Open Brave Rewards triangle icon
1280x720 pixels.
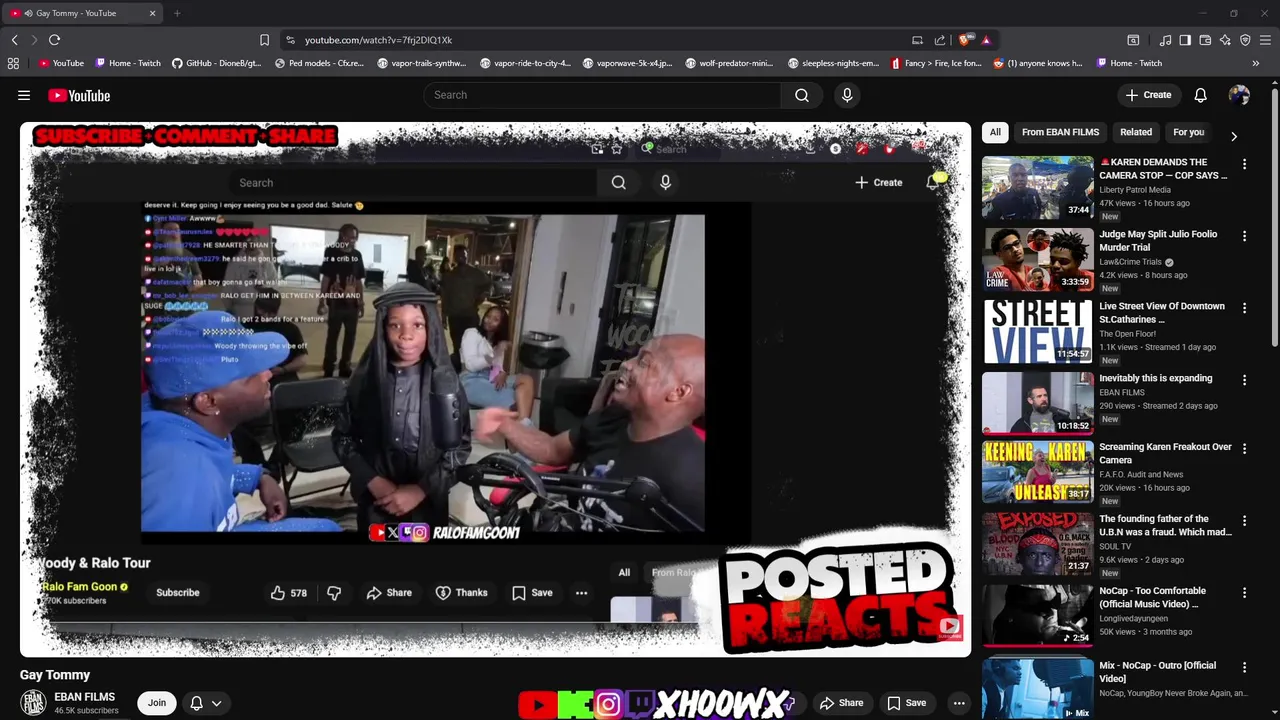(986, 40)
